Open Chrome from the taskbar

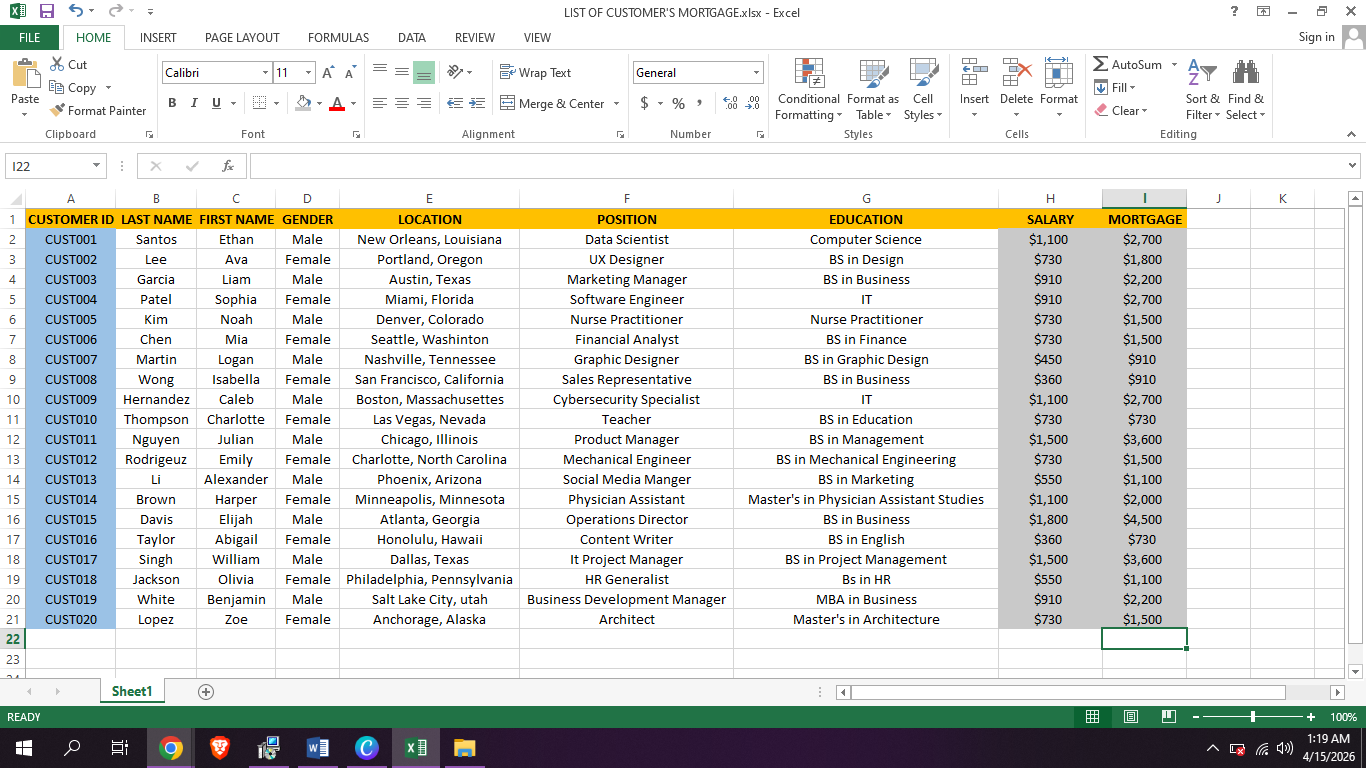170,748
